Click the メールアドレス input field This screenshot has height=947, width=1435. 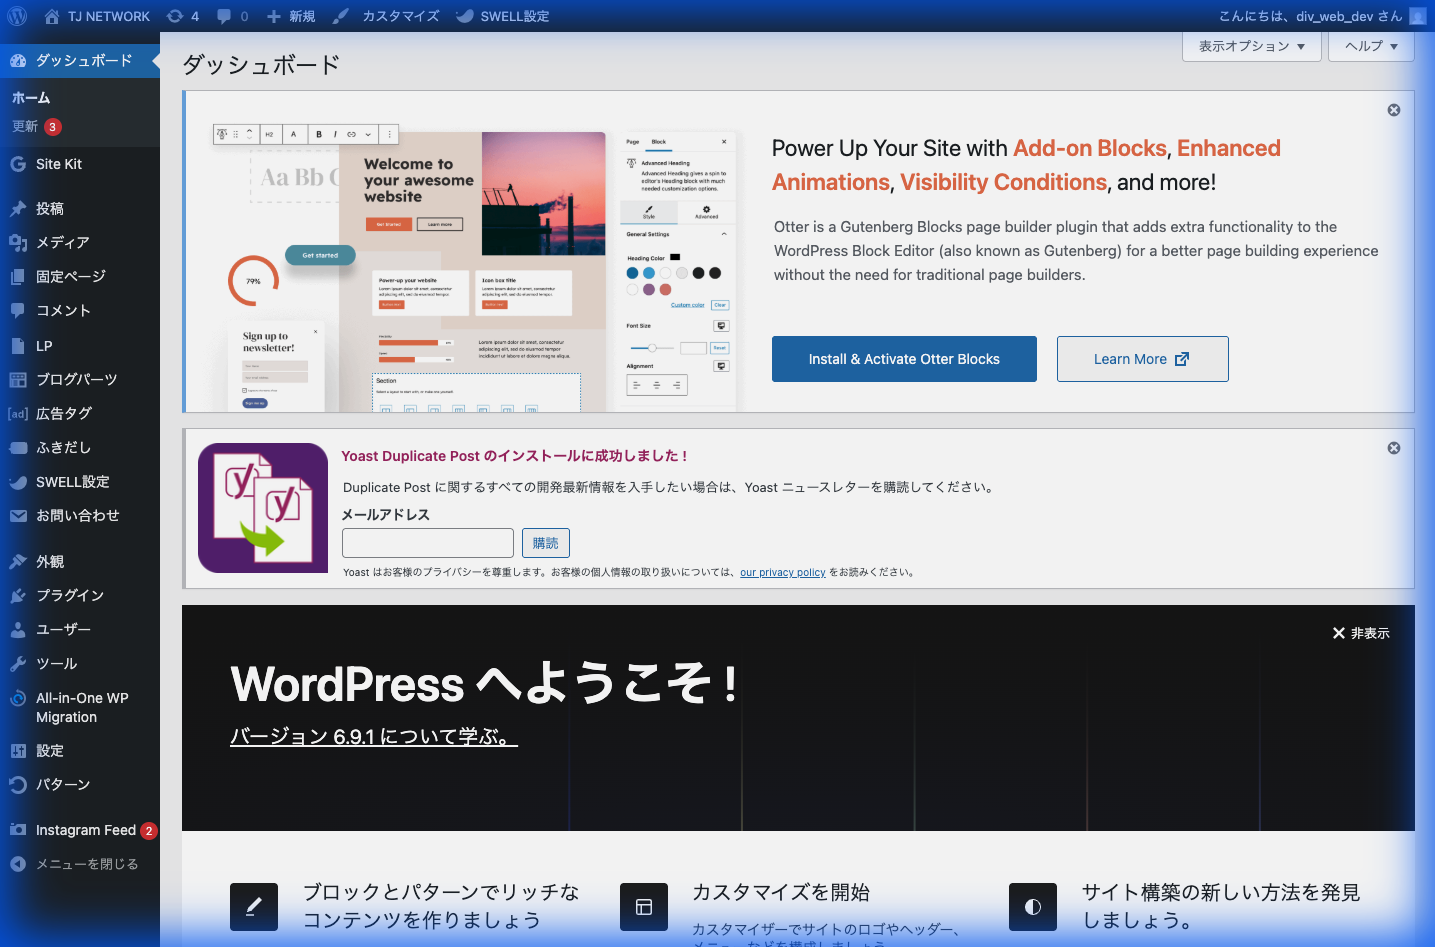pyautogui.click(x=427, y=543)
